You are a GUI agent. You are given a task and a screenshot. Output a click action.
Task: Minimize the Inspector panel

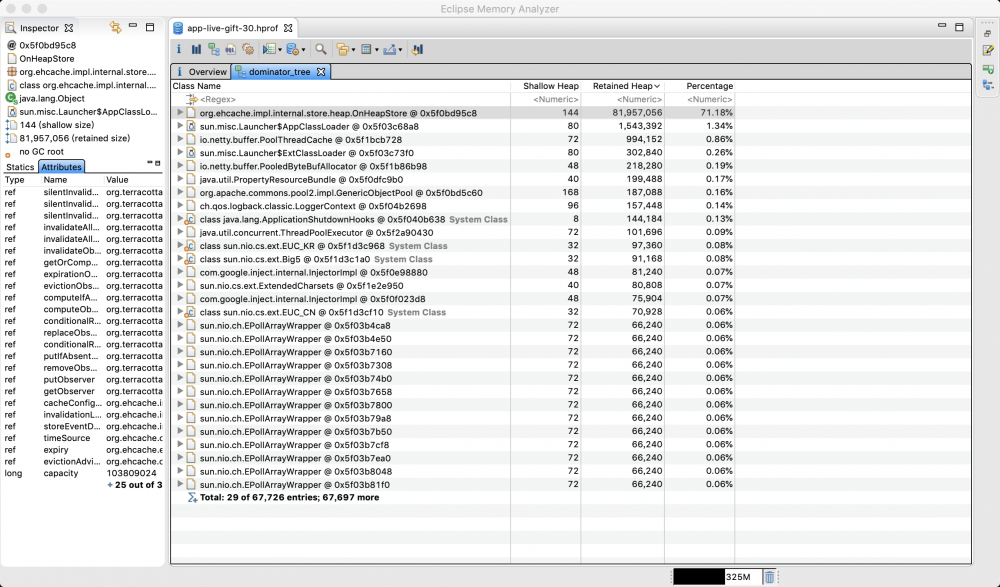click(x=133, y=26)
